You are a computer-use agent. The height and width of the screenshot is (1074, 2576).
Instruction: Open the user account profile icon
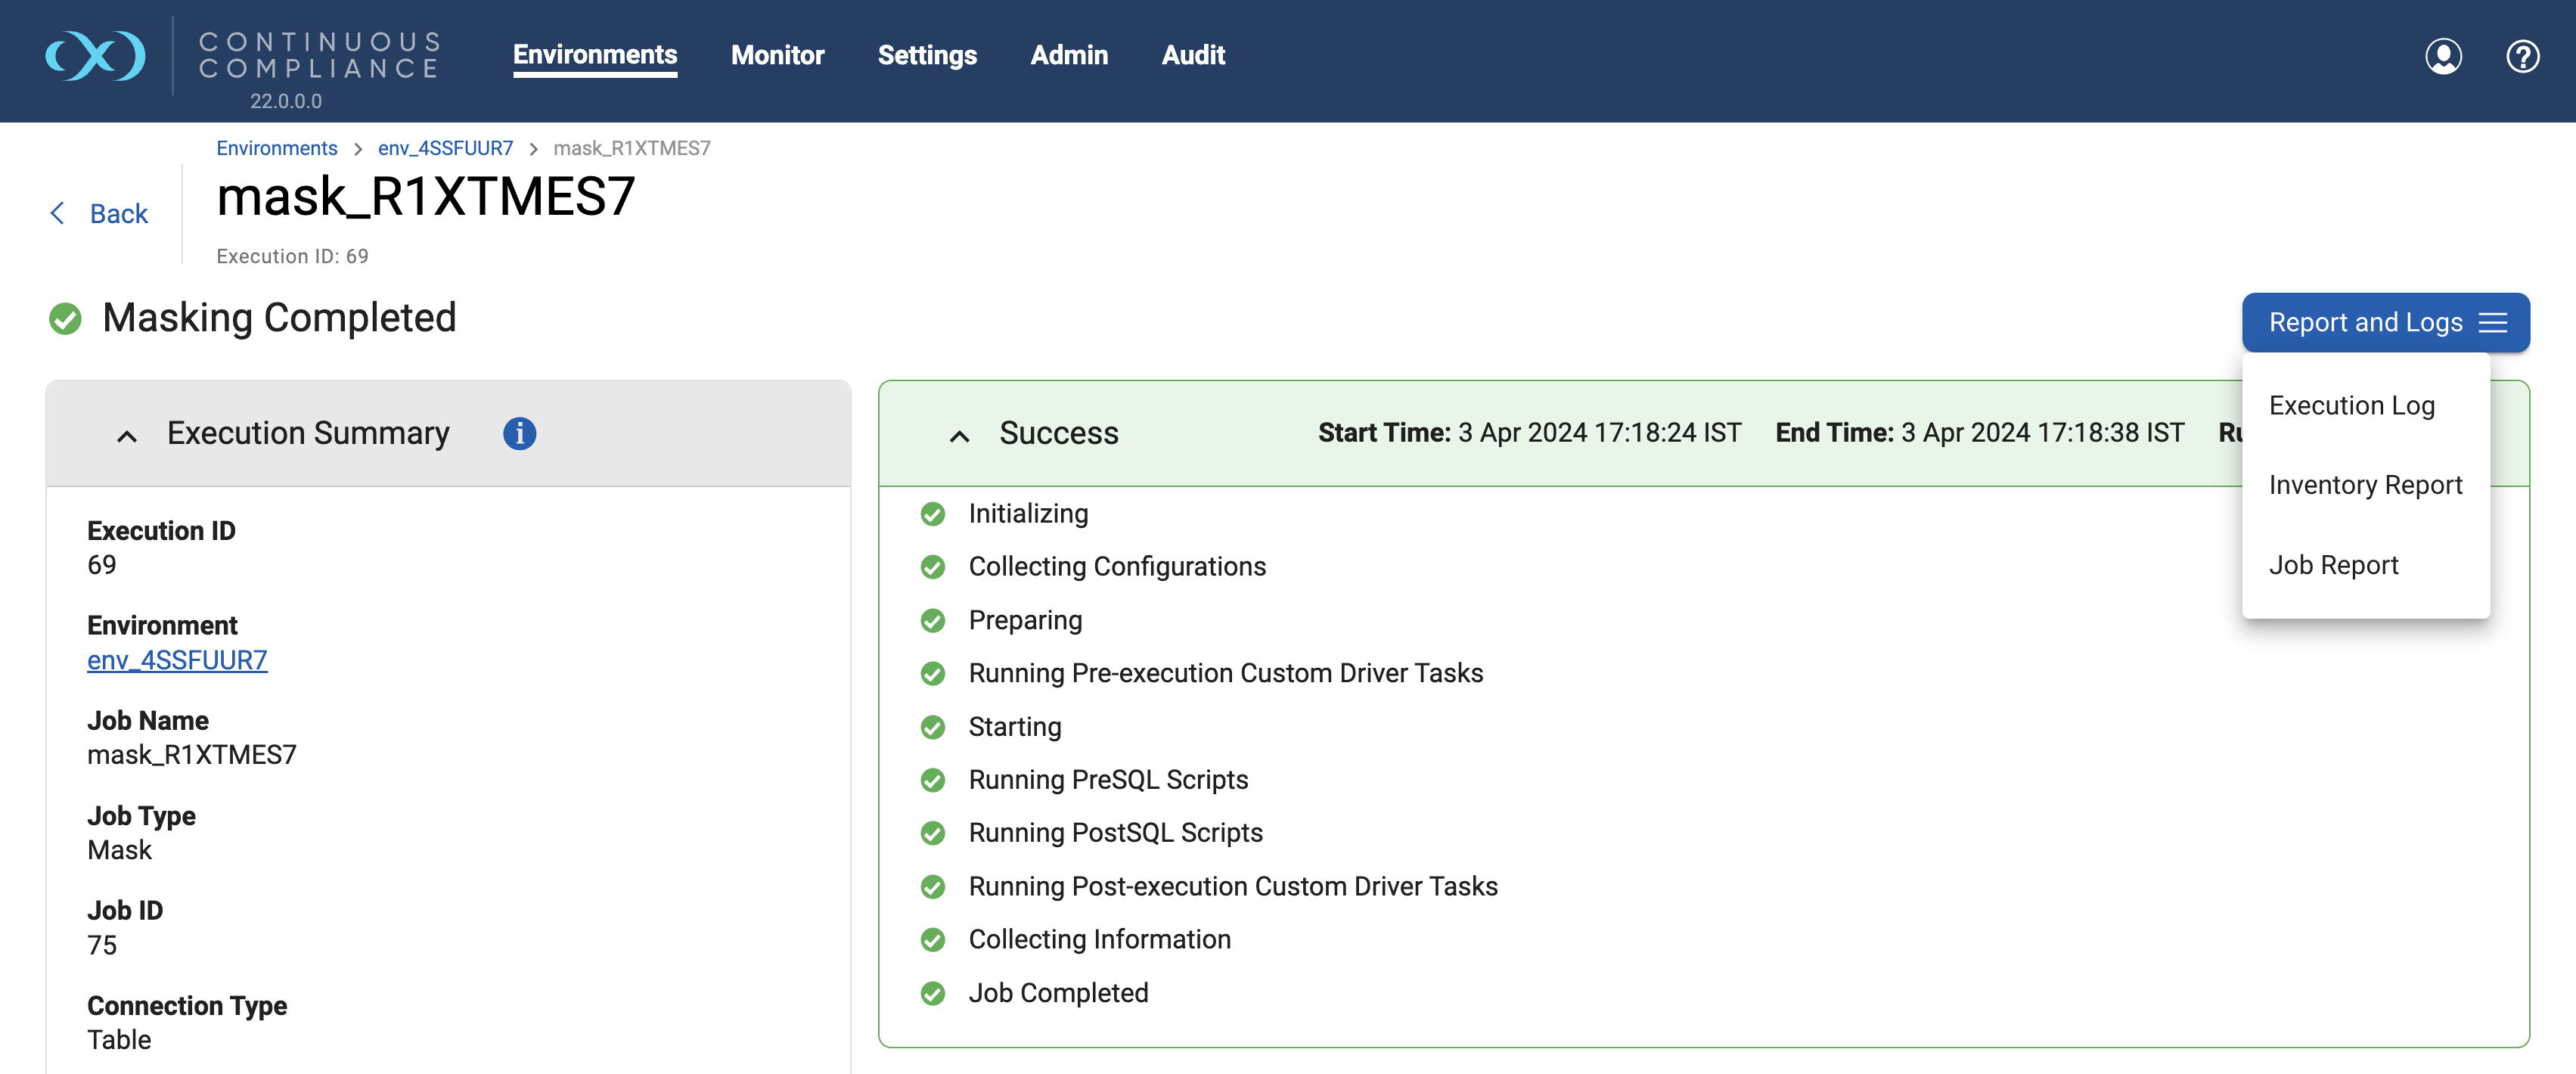click(x=2442, y=56)
